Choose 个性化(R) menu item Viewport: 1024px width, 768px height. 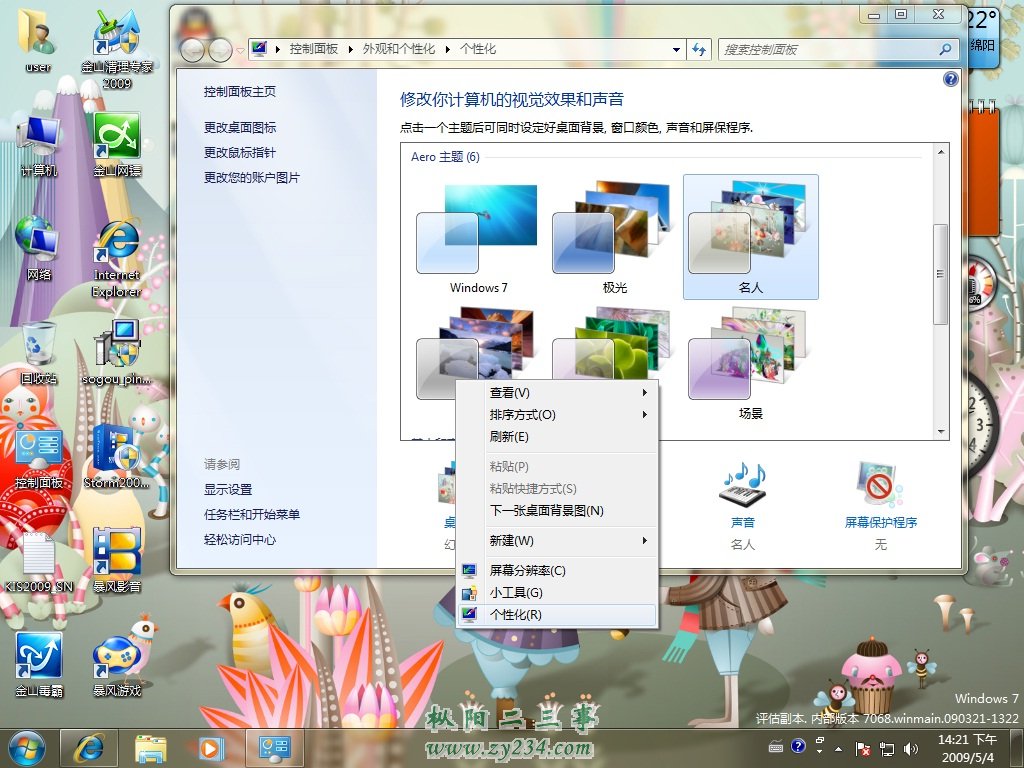[x=557, y=615]
